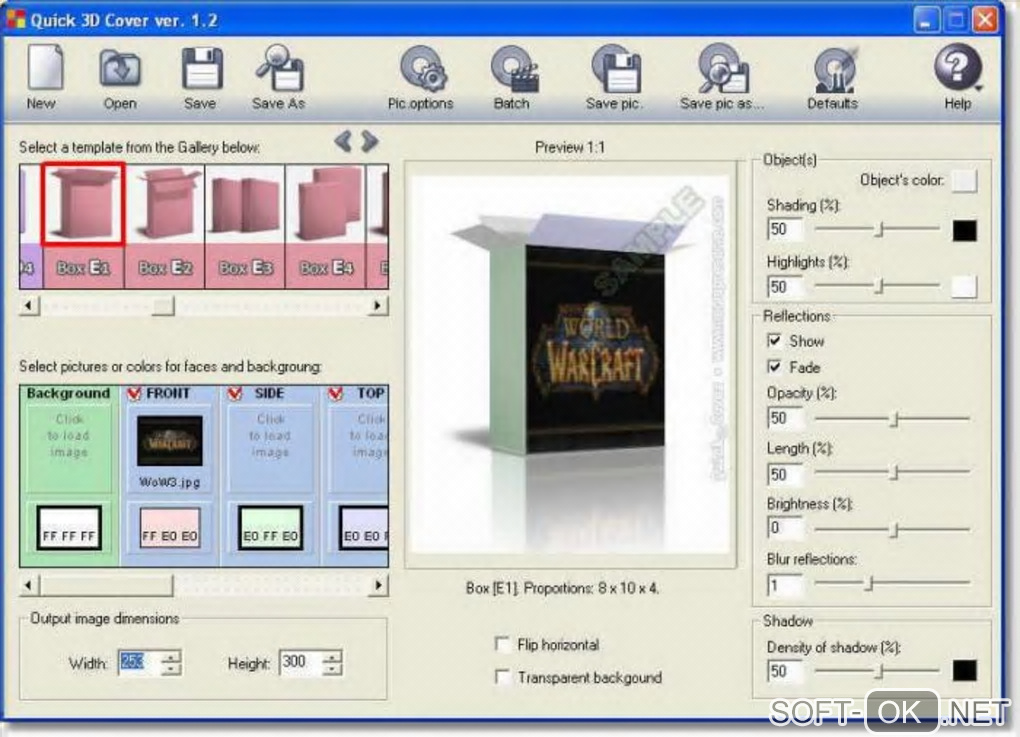Screen dimensions: 1020x737
Task: Click the FRONT WoW3.jpg image thumbnail
Action: 170,442
